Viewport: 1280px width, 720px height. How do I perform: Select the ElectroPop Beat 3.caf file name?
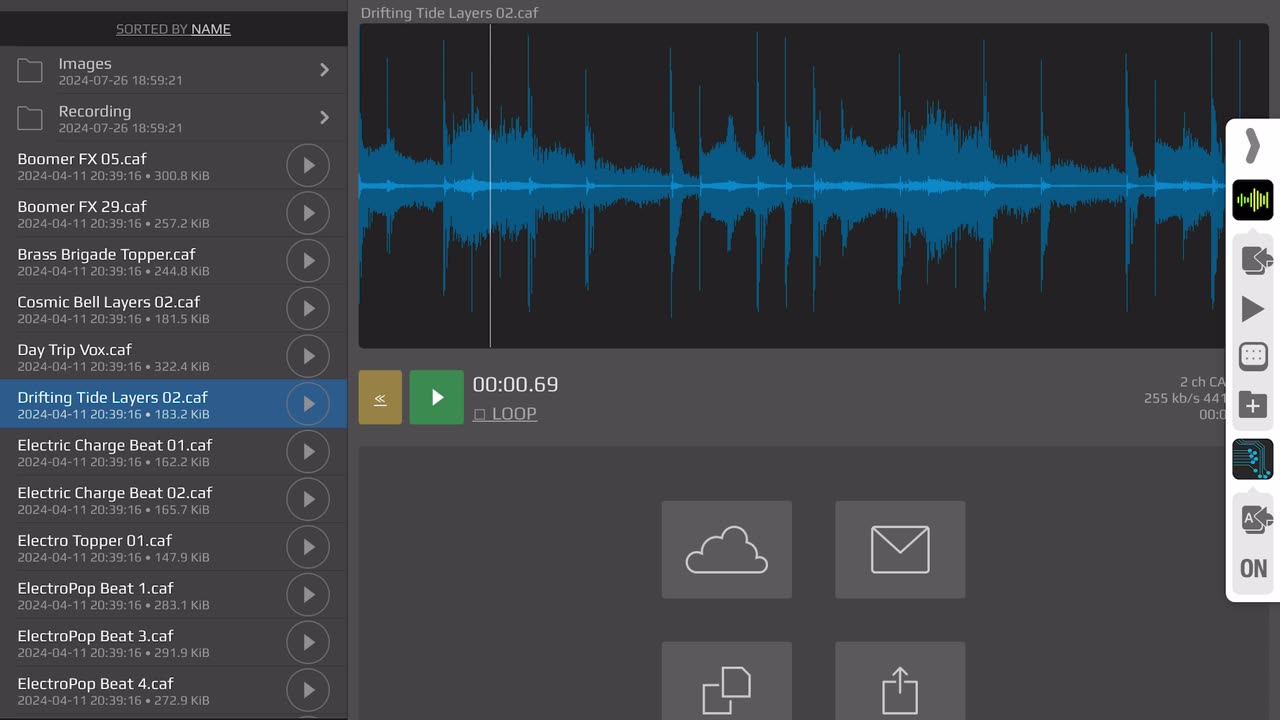click(x=96, y=636)
